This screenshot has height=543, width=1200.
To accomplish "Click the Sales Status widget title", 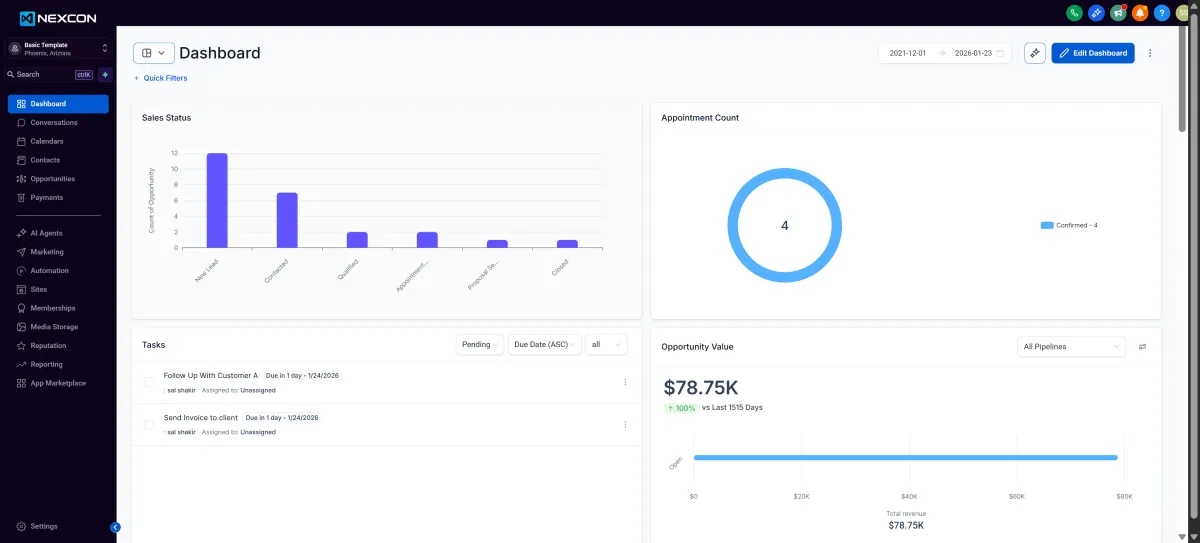I will 166,117.
